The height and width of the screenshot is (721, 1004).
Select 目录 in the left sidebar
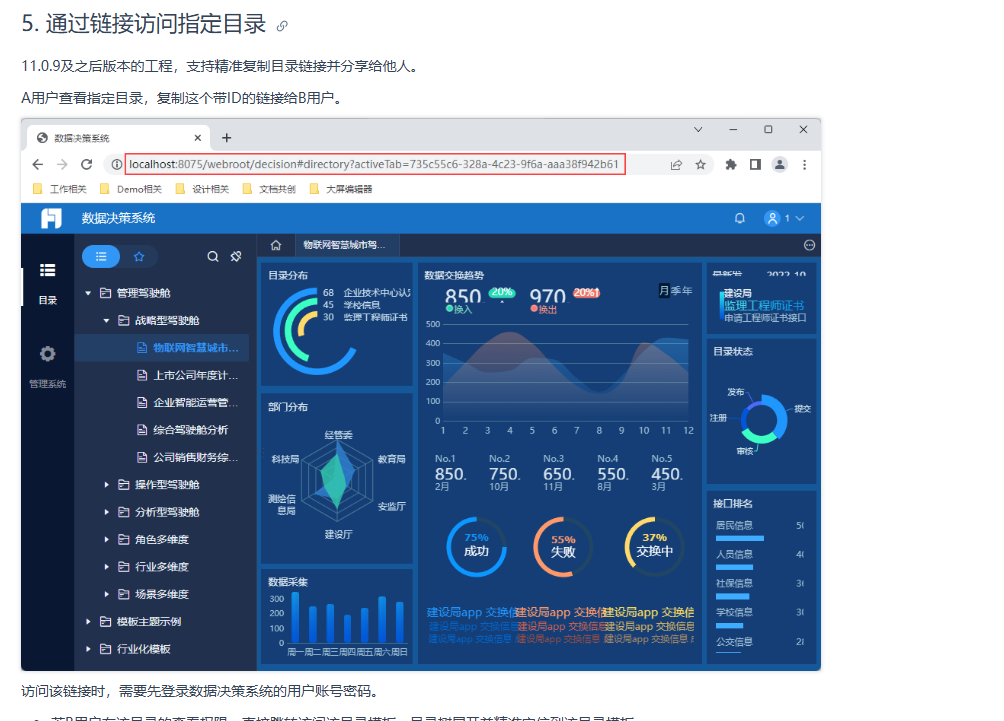[x=47, y=282]
